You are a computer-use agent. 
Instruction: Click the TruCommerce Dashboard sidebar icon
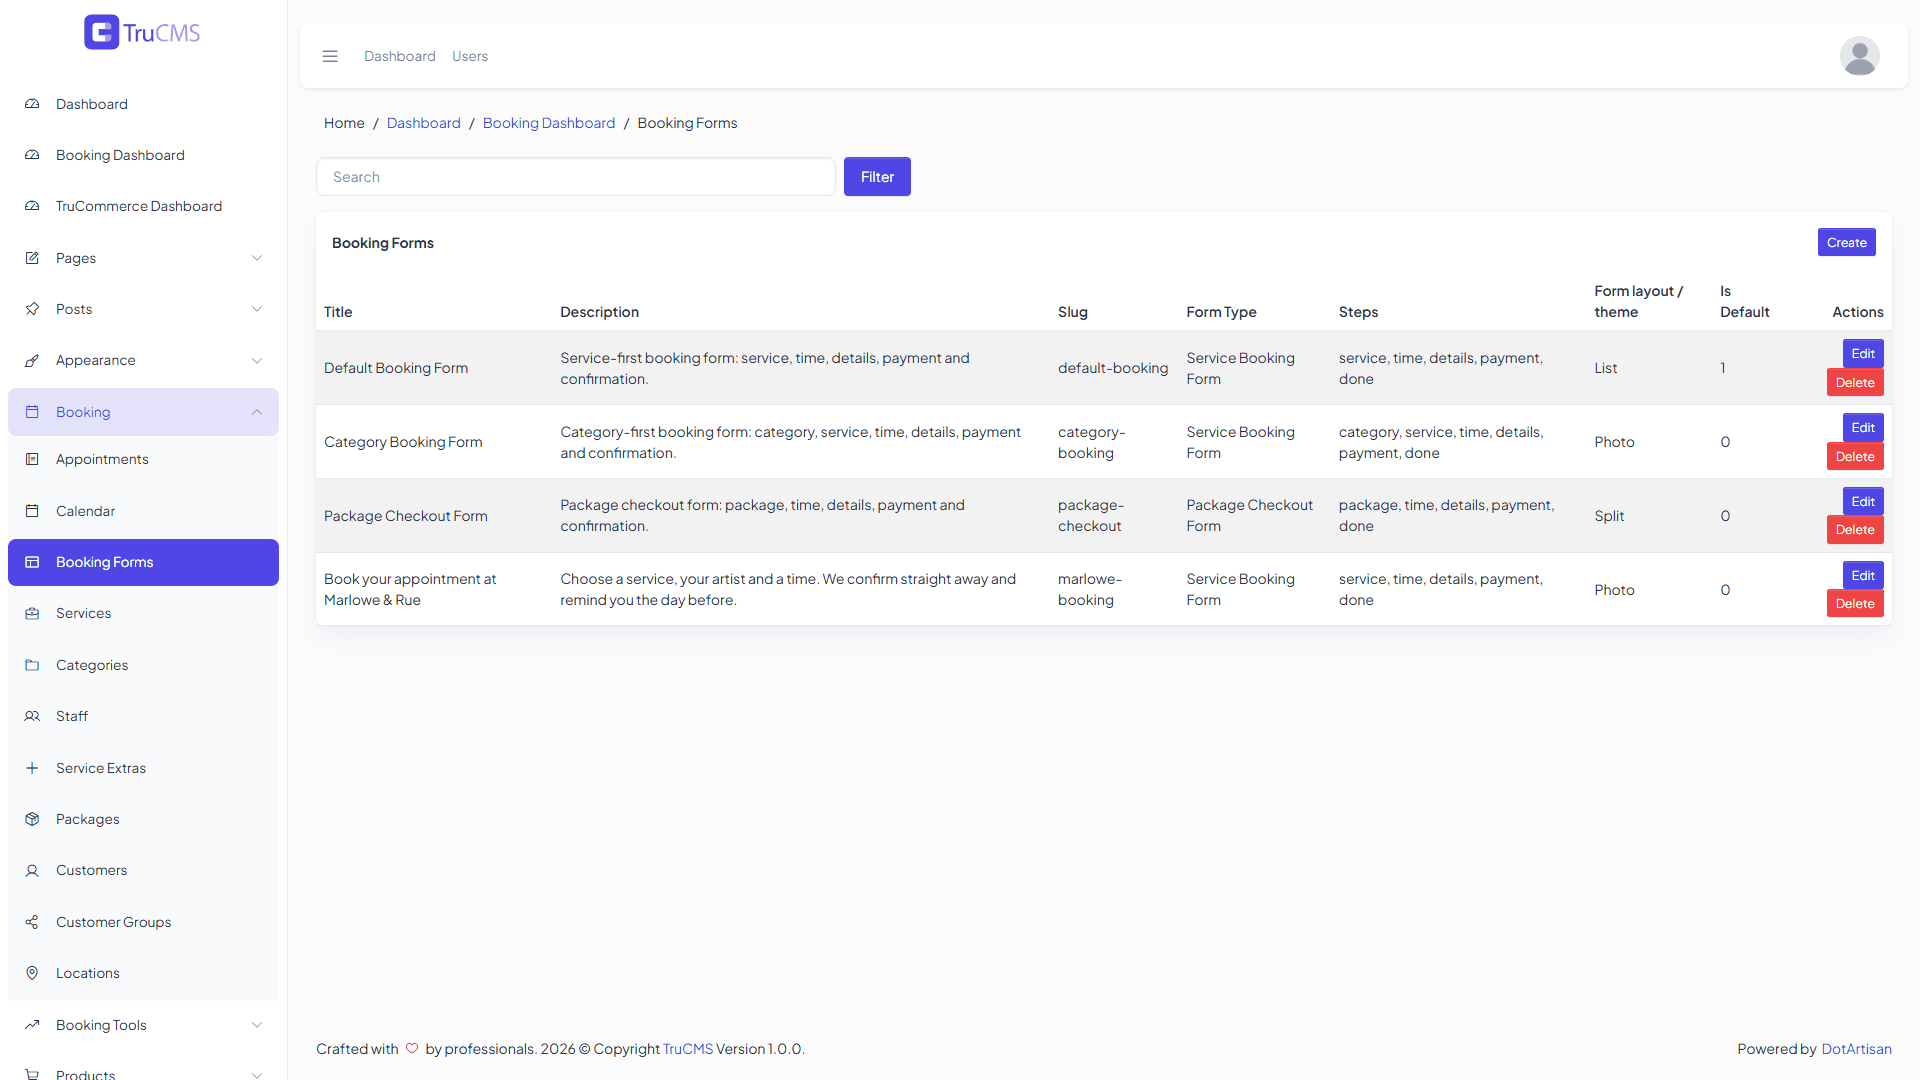[x=32, y=206]
